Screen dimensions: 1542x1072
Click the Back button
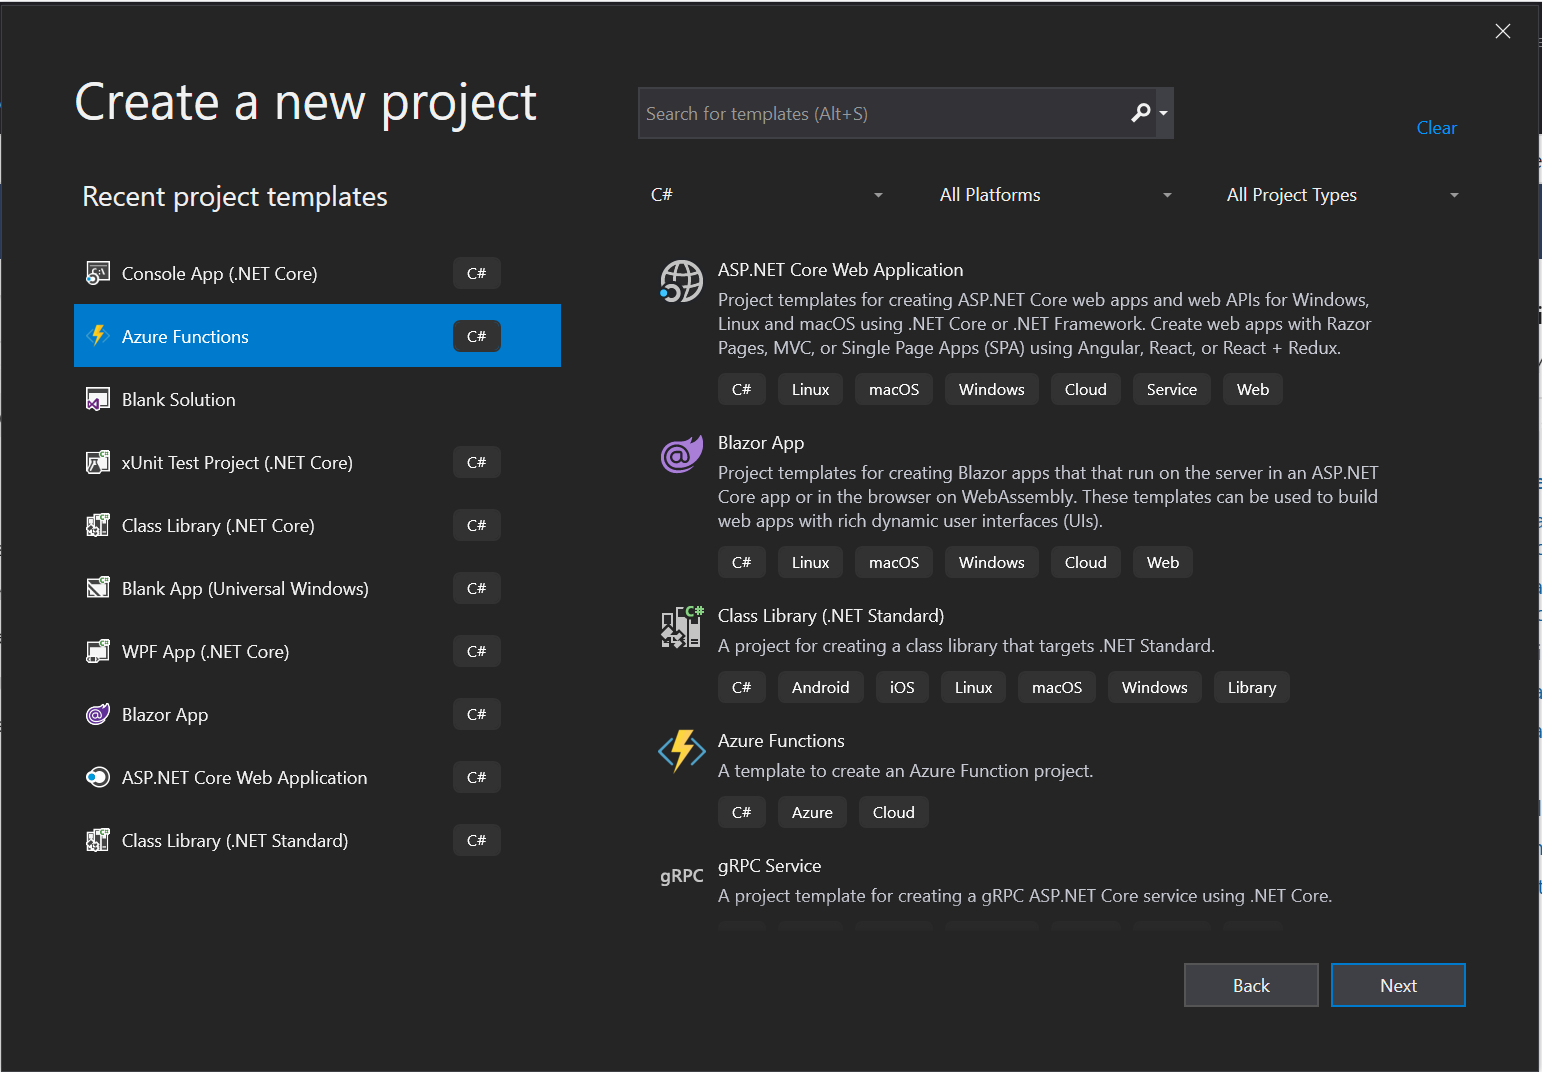pyautogui.click(x=1251, y=985)
